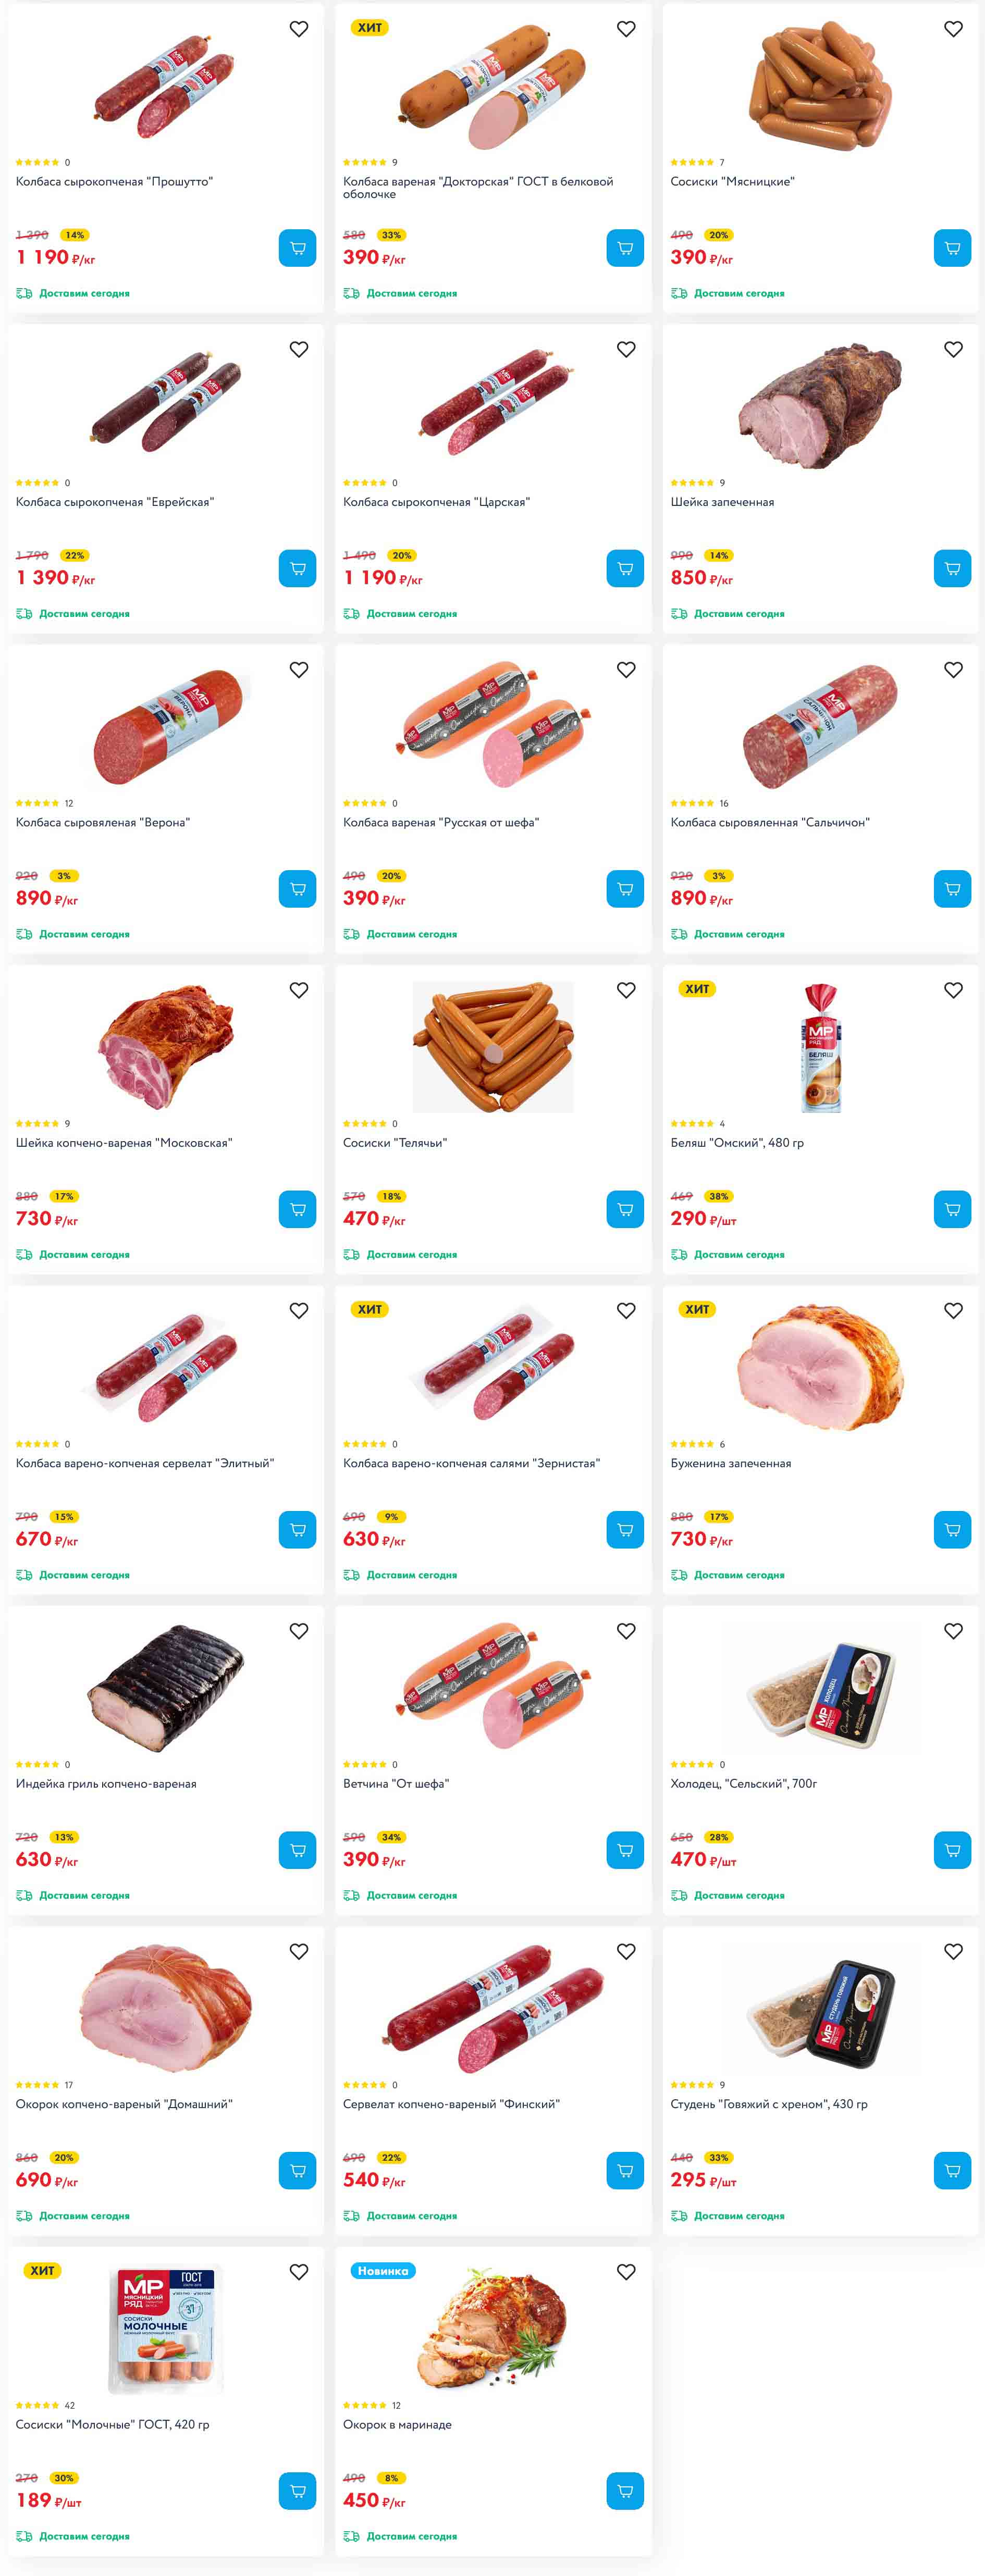
Task: Open Сервелат копчено-вареный "Финский" title link
Action: [451, 2104]
